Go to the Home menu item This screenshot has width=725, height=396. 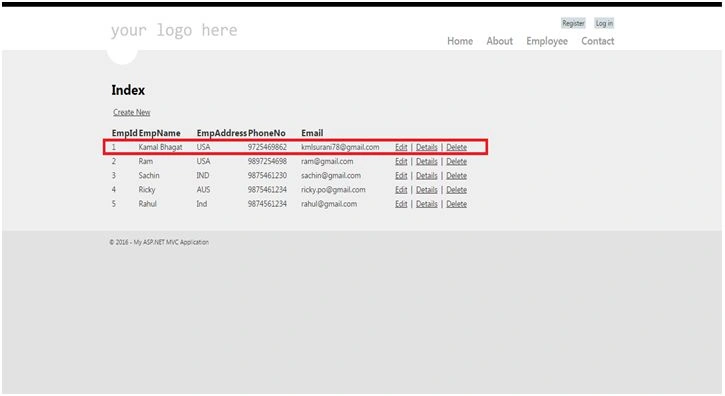click(x=460, y=41)
